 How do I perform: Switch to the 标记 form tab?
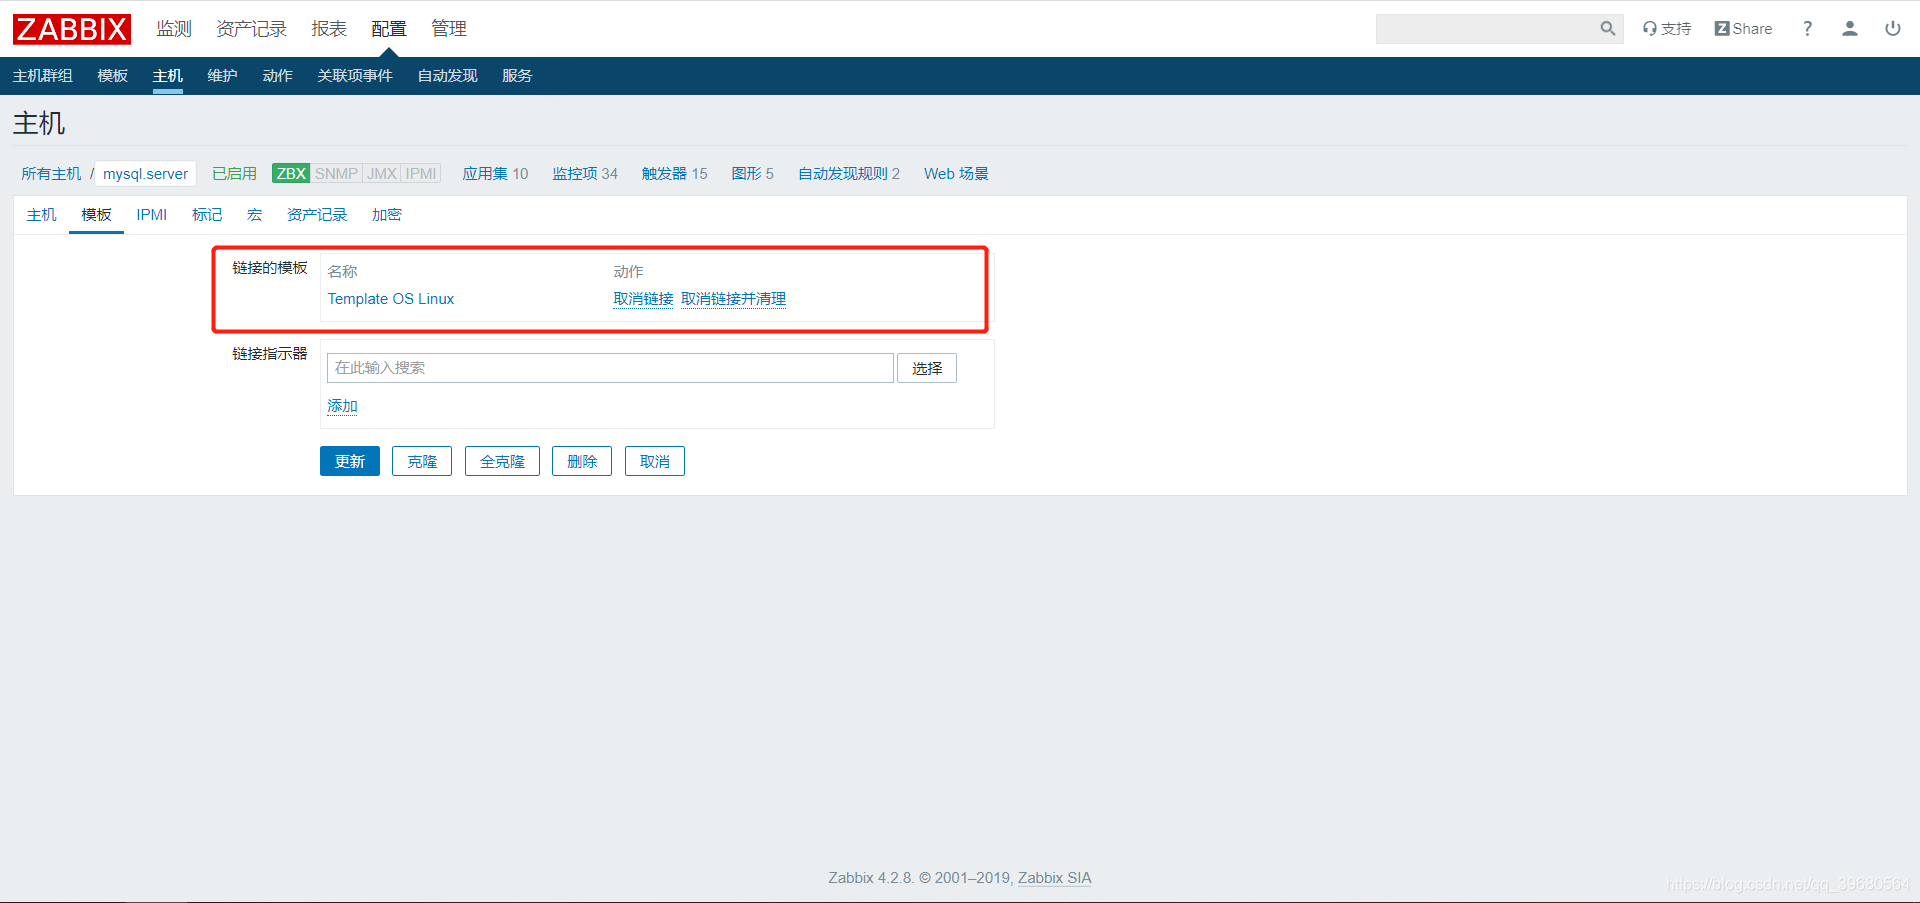[x=207, y=215]
